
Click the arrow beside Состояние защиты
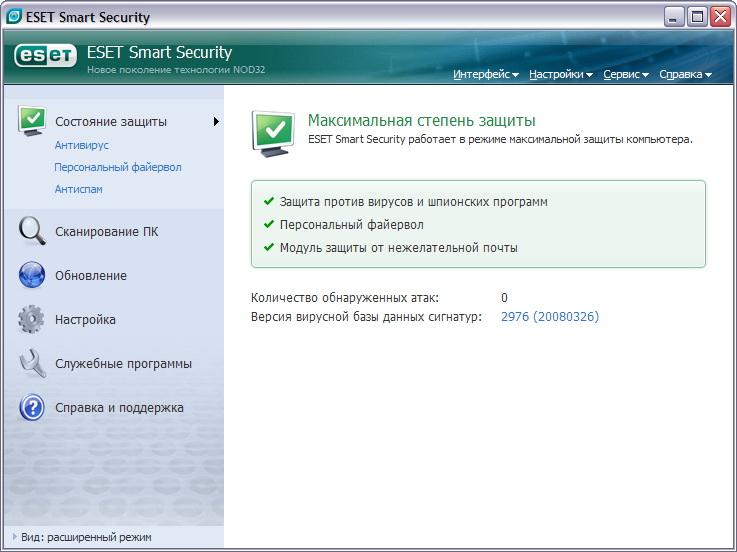point(215,122)
